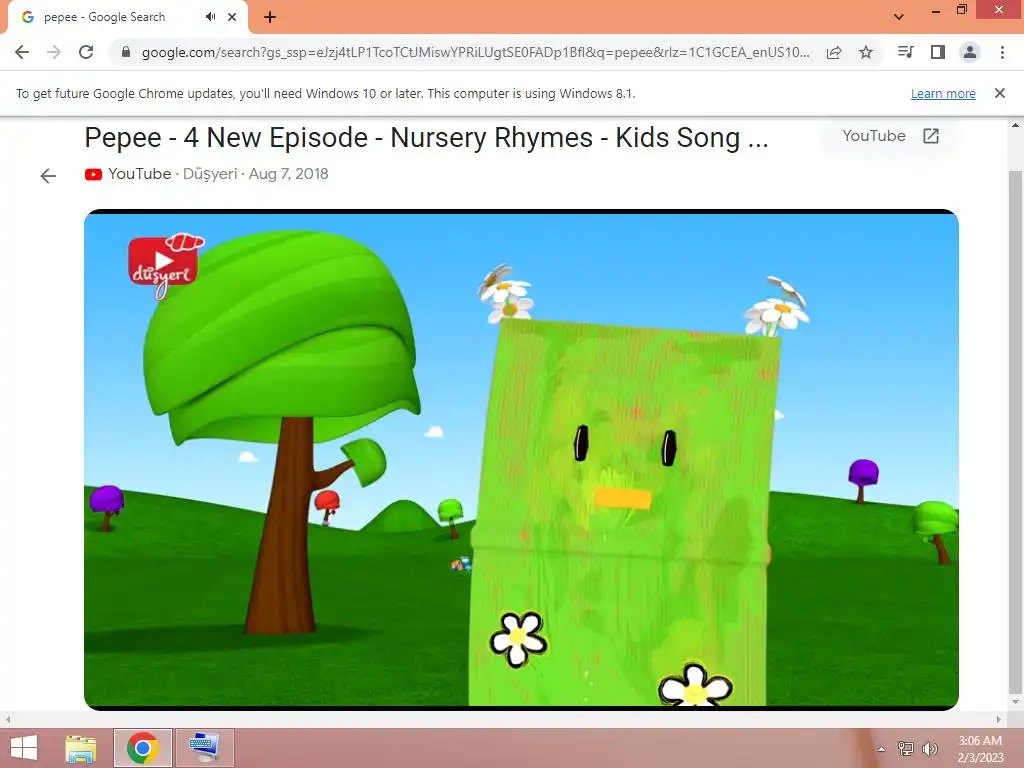Click the scrollbar up arrow

[1015, 125]
